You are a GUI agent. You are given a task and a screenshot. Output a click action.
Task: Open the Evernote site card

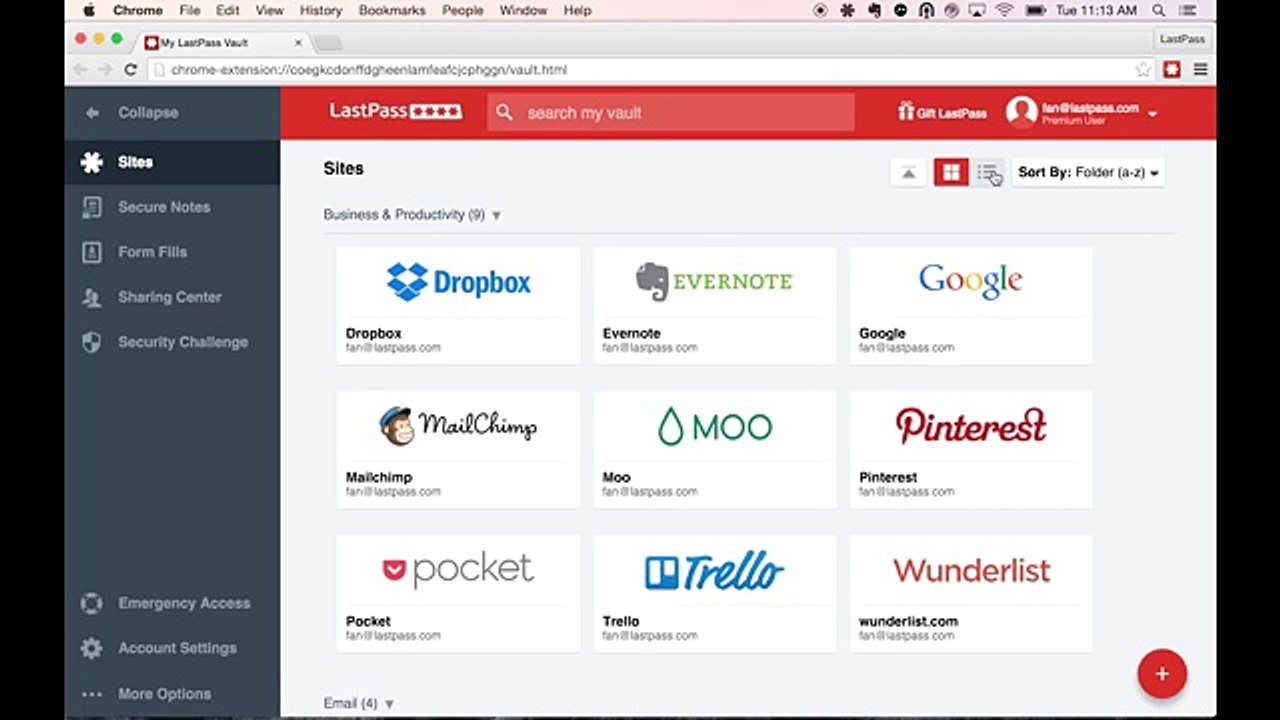click(715, 306)
